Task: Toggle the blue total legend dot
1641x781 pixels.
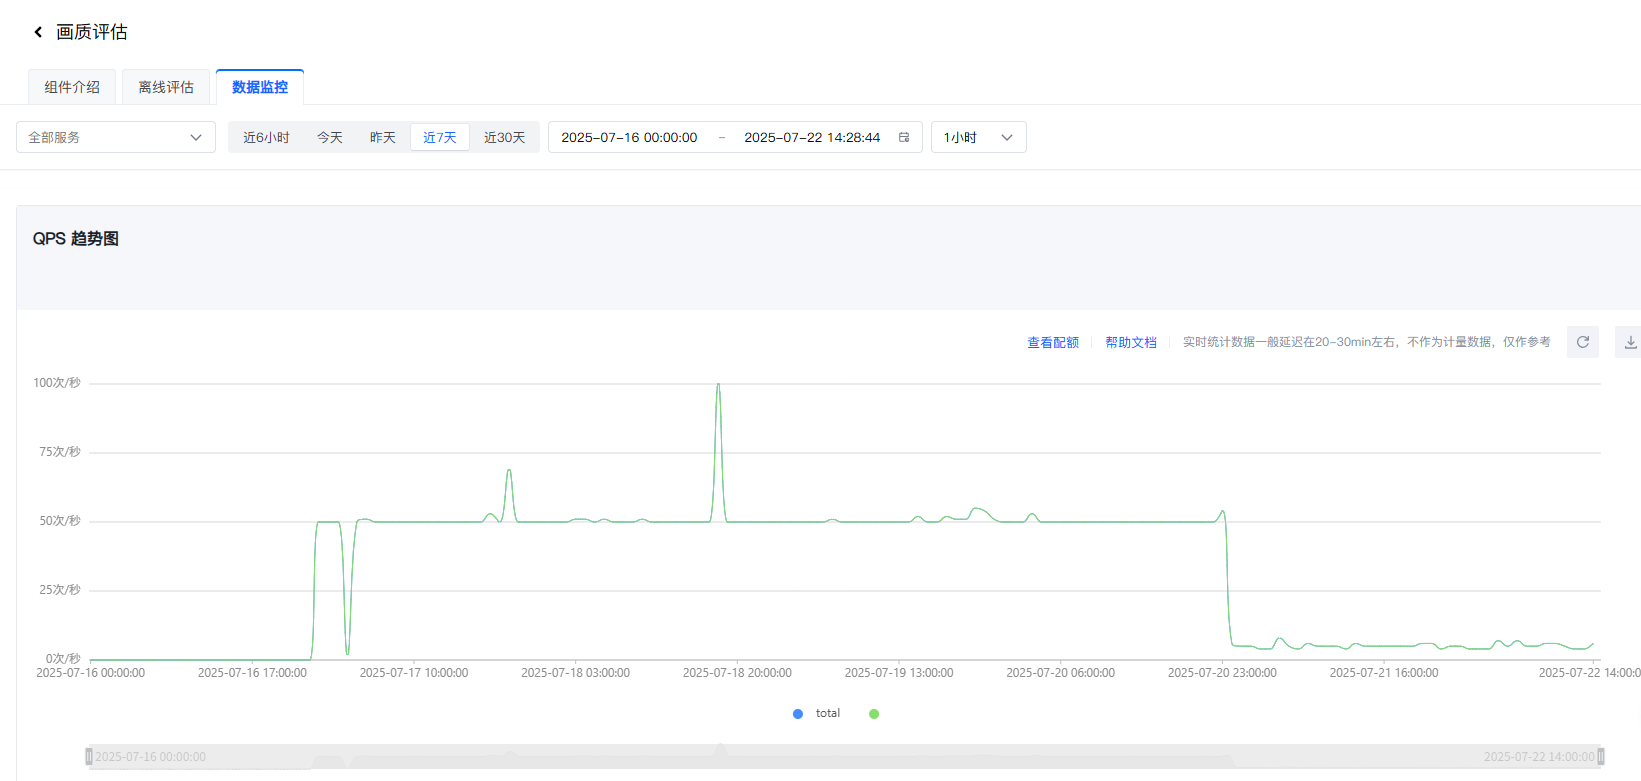Action: 798,714
